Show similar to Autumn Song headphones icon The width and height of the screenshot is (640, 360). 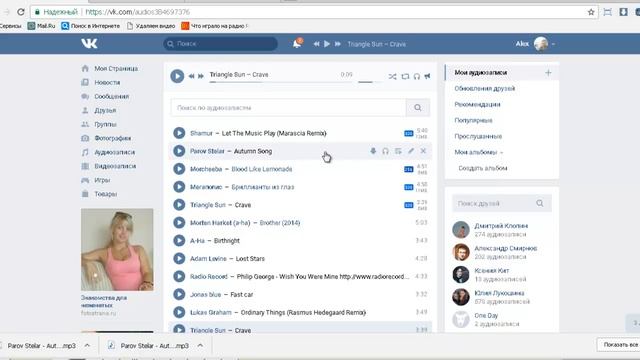click(385, 151)
